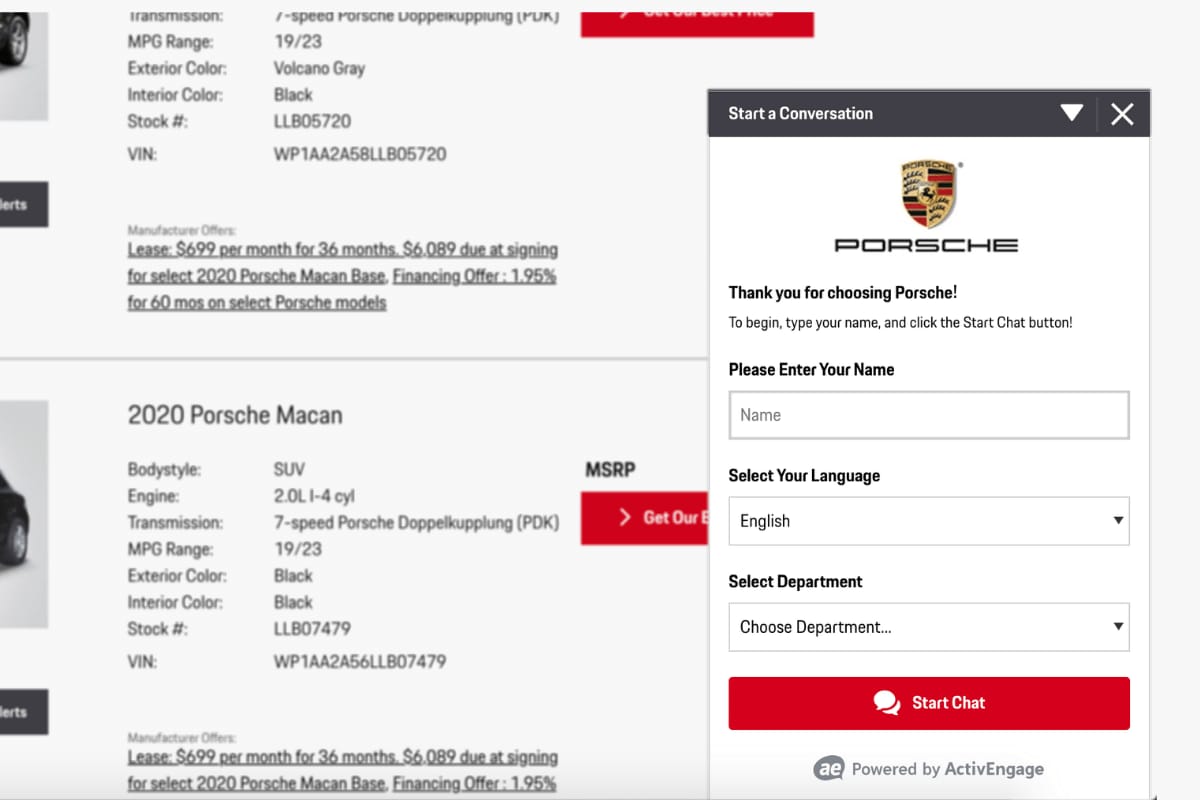Click the alerts button under the Volcano Gray Macan
This screenshot has height=800, width=1200.
click(x=23, y=204)
